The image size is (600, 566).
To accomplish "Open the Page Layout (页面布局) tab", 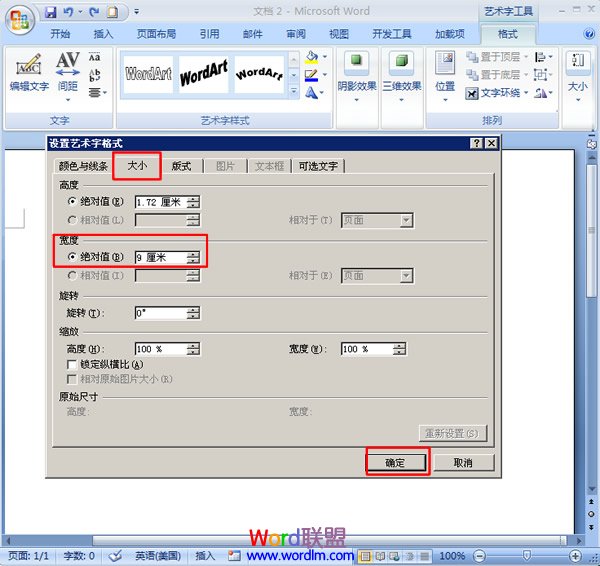I will click(x=157, y=34).
